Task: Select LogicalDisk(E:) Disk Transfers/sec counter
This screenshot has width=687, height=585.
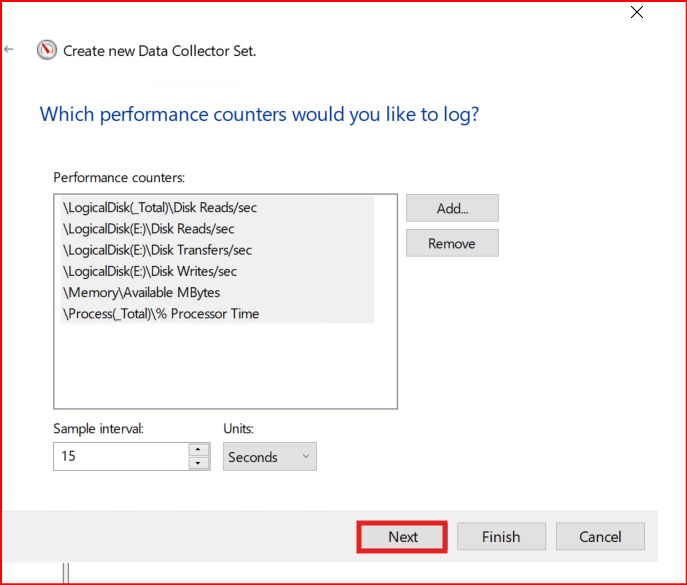Action: pyautogui.click(x=157, y=250)
